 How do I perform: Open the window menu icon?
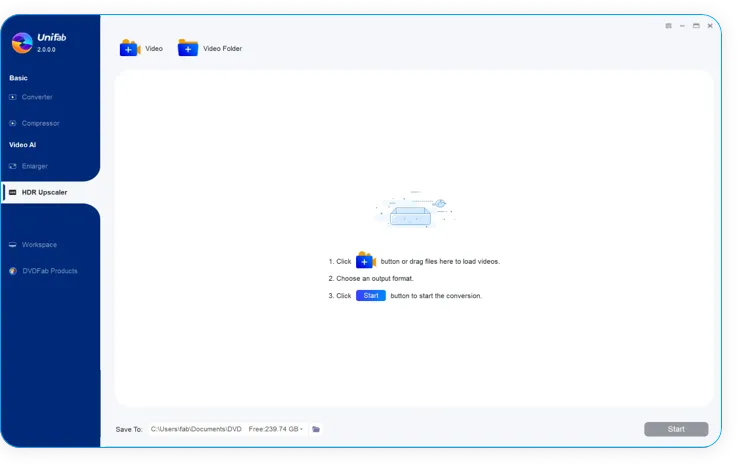coord(668,26)
